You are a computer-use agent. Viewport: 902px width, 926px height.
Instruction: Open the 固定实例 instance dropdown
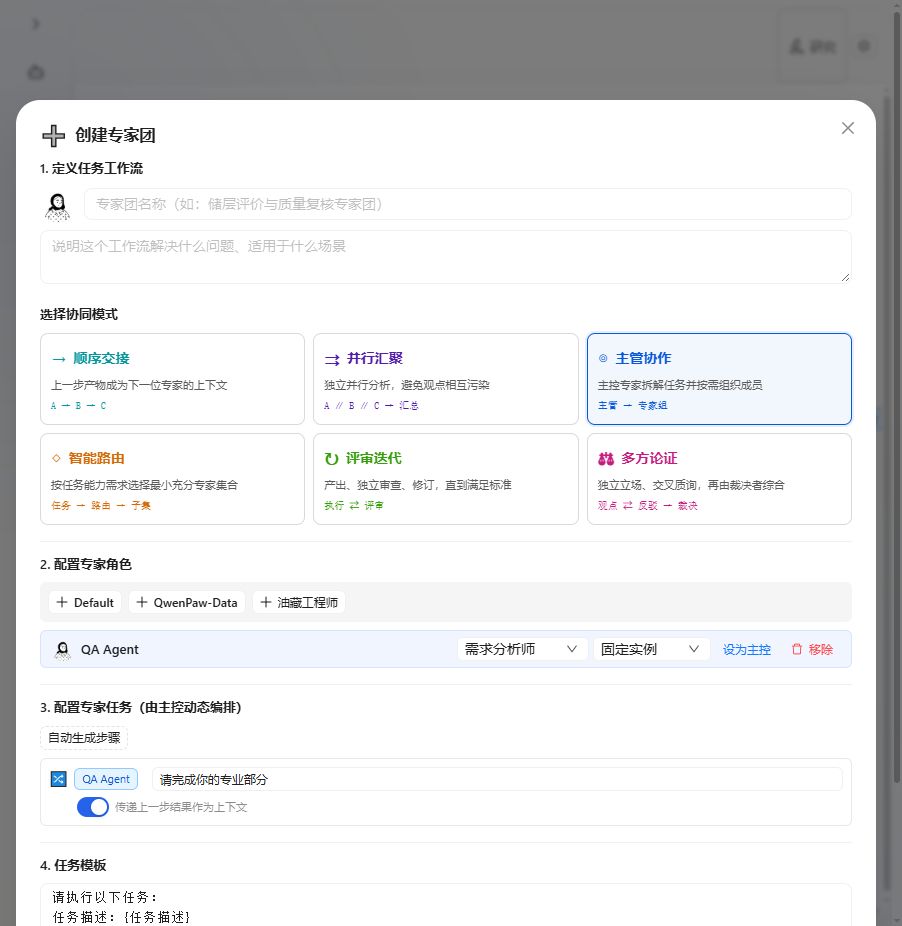(651, 649)
